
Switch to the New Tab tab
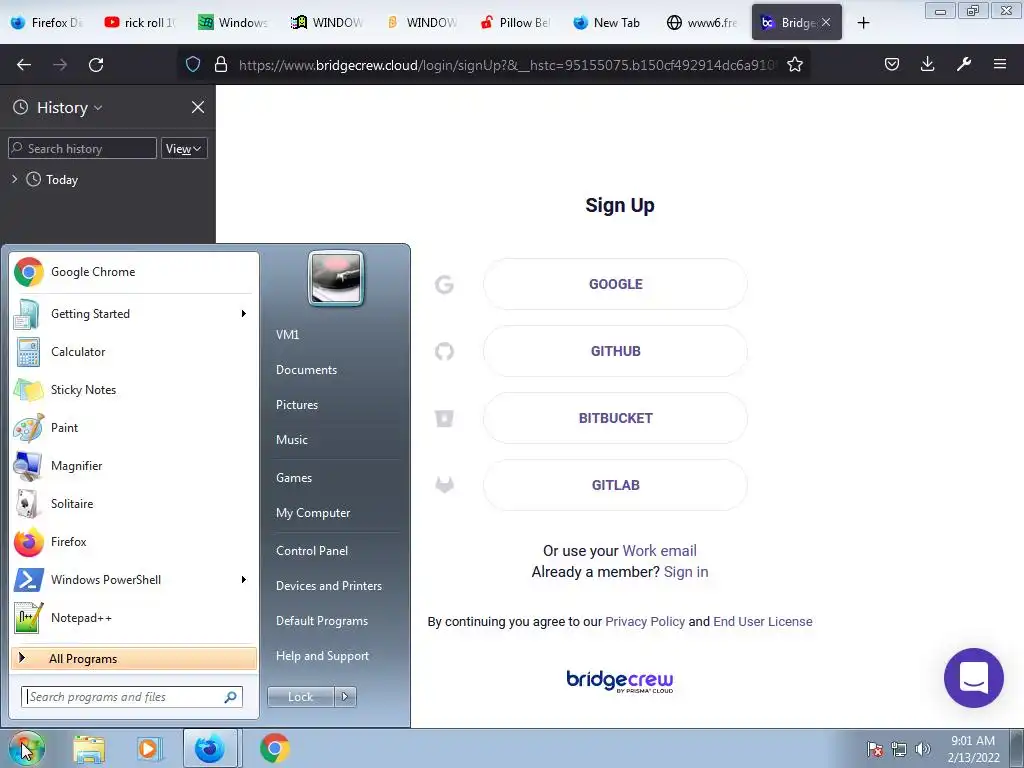609,22
